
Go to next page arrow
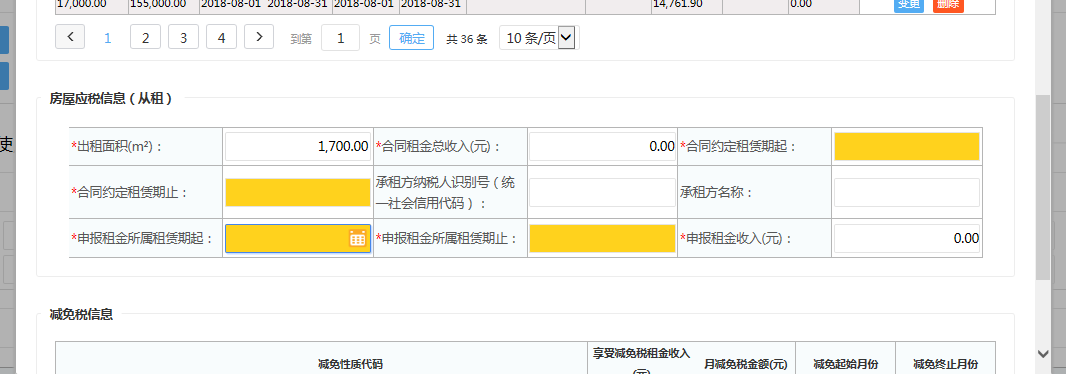pyautogui.click(x=258, y=37)
